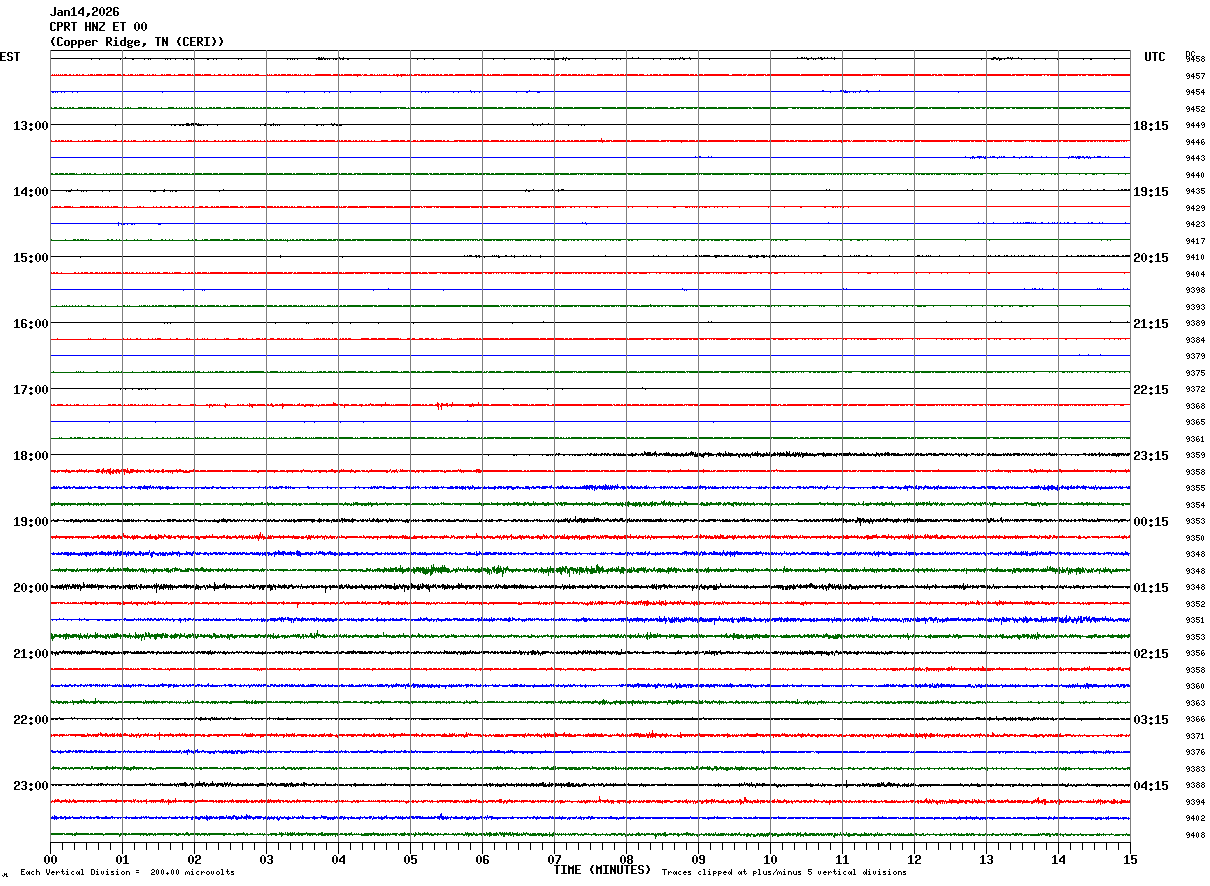The image size is (1210, 886).
Task: Click the 22:15 UTC time label
Action: (x=1151, y=390)
